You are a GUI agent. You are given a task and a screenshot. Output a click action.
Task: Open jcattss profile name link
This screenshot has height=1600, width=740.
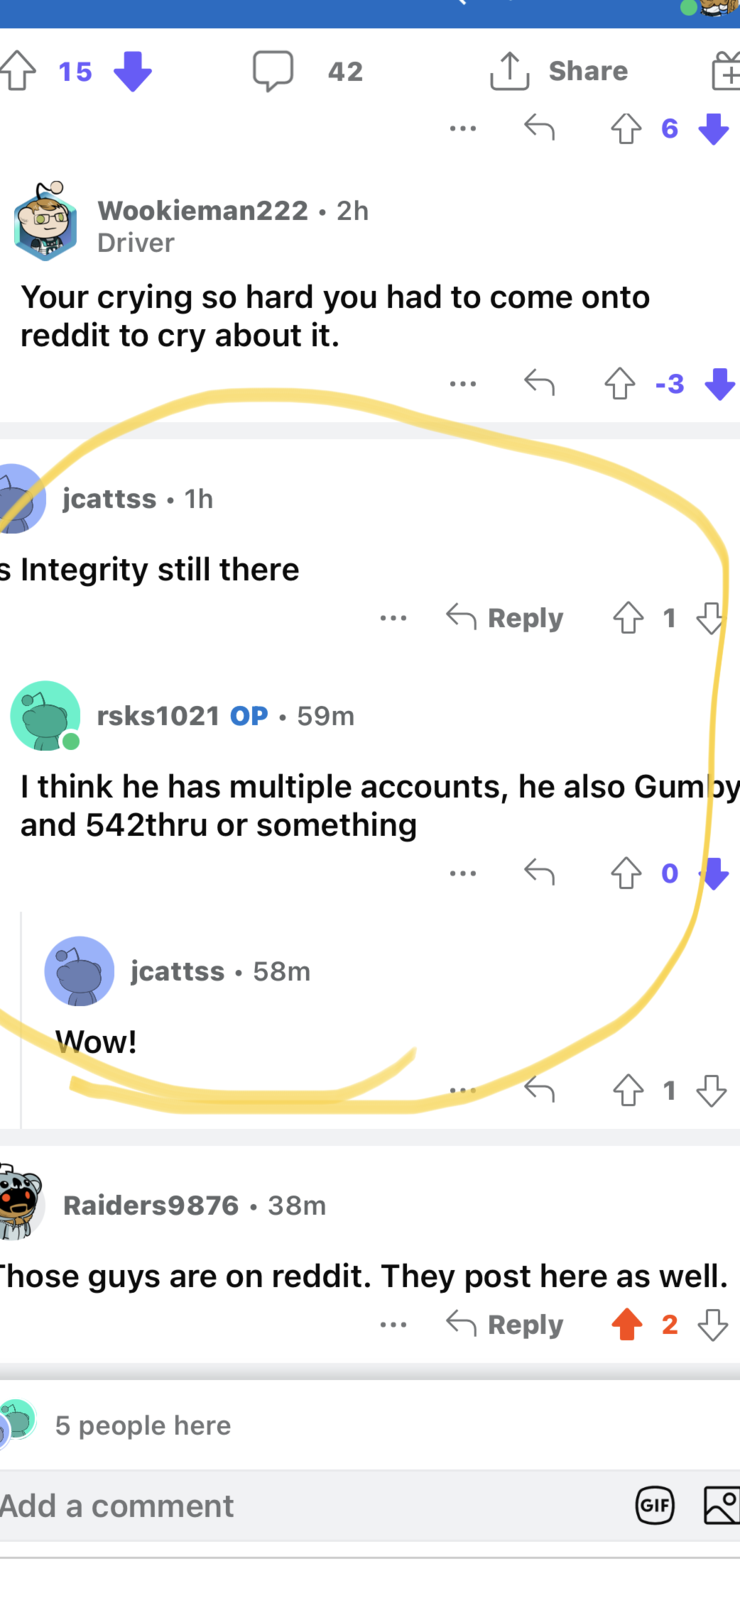tap(109, 499)
